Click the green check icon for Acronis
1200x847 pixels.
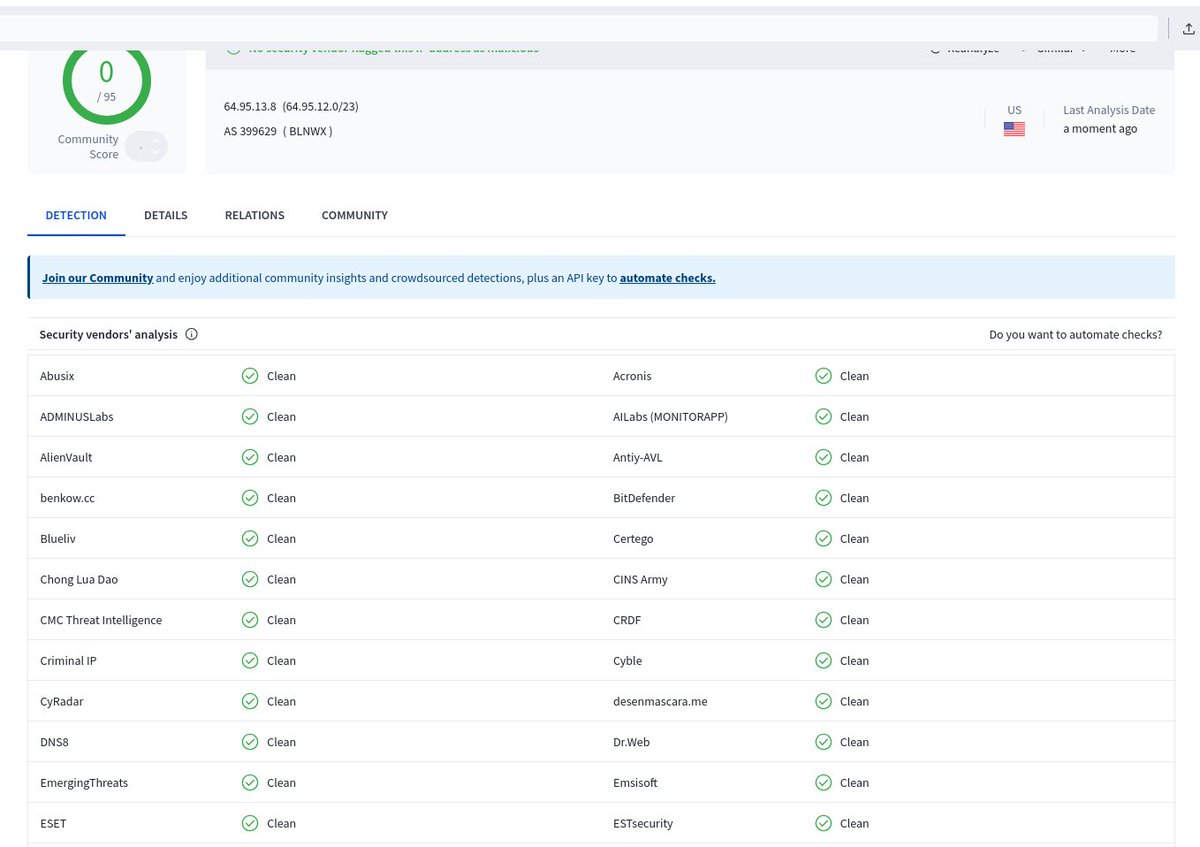tap(823, 376)
